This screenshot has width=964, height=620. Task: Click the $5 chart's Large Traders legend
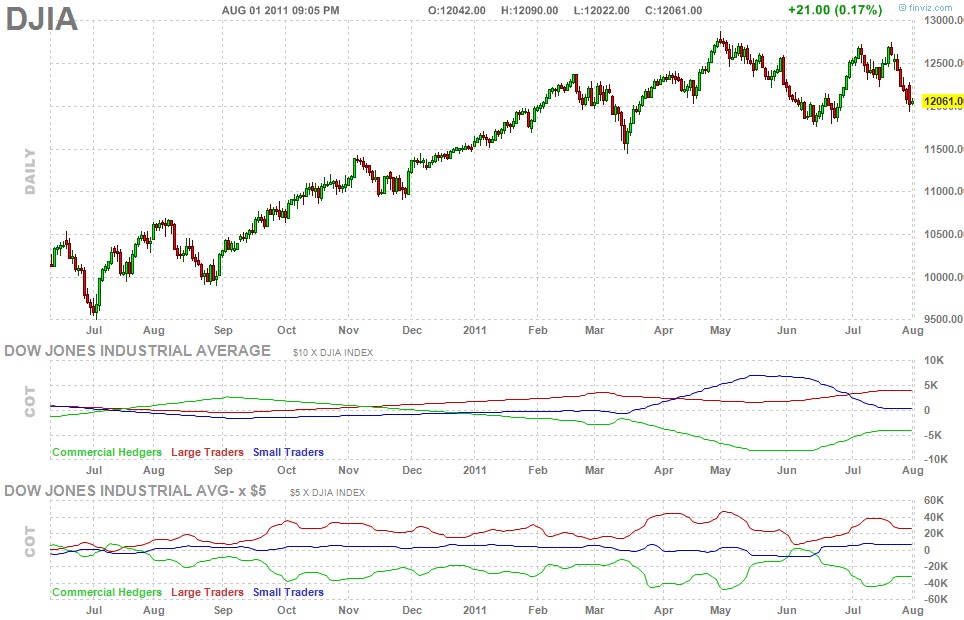pos(207,592)
